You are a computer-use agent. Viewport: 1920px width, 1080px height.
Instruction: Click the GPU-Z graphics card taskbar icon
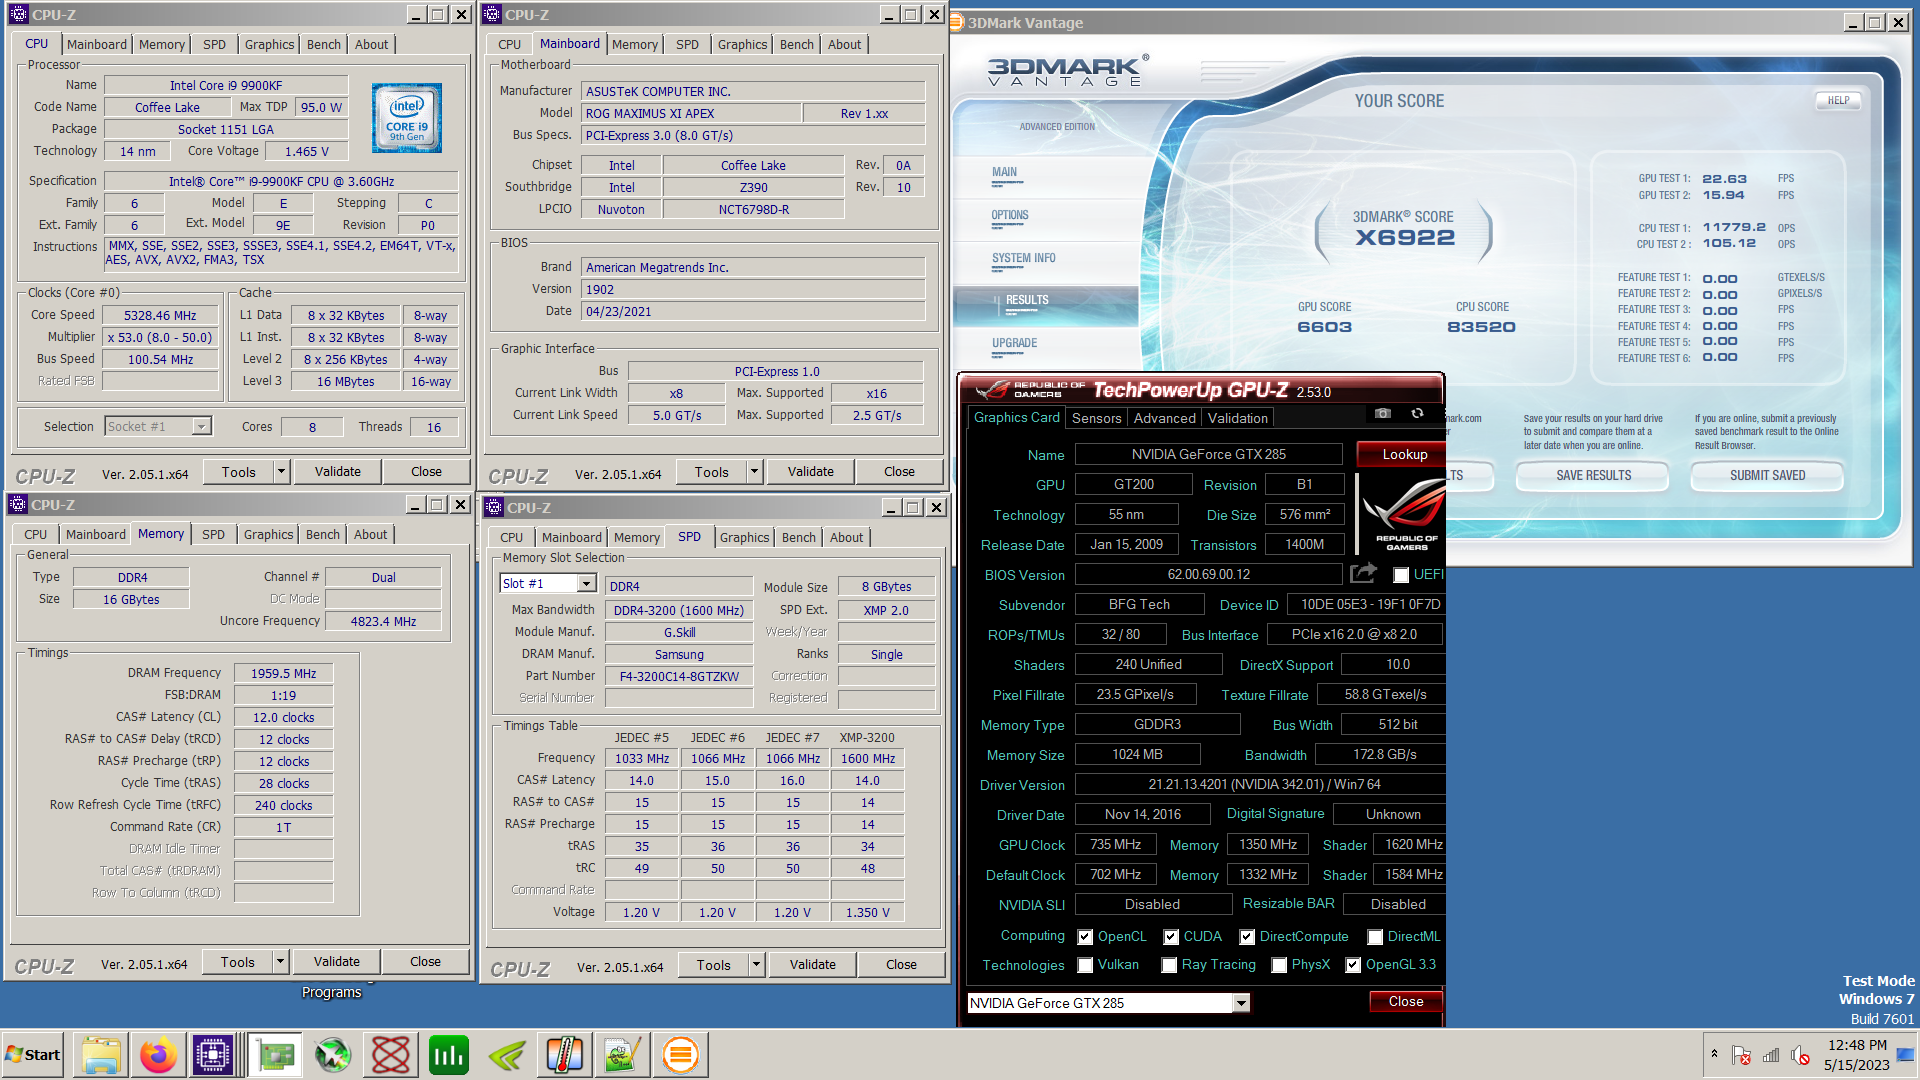[276, 1055]
